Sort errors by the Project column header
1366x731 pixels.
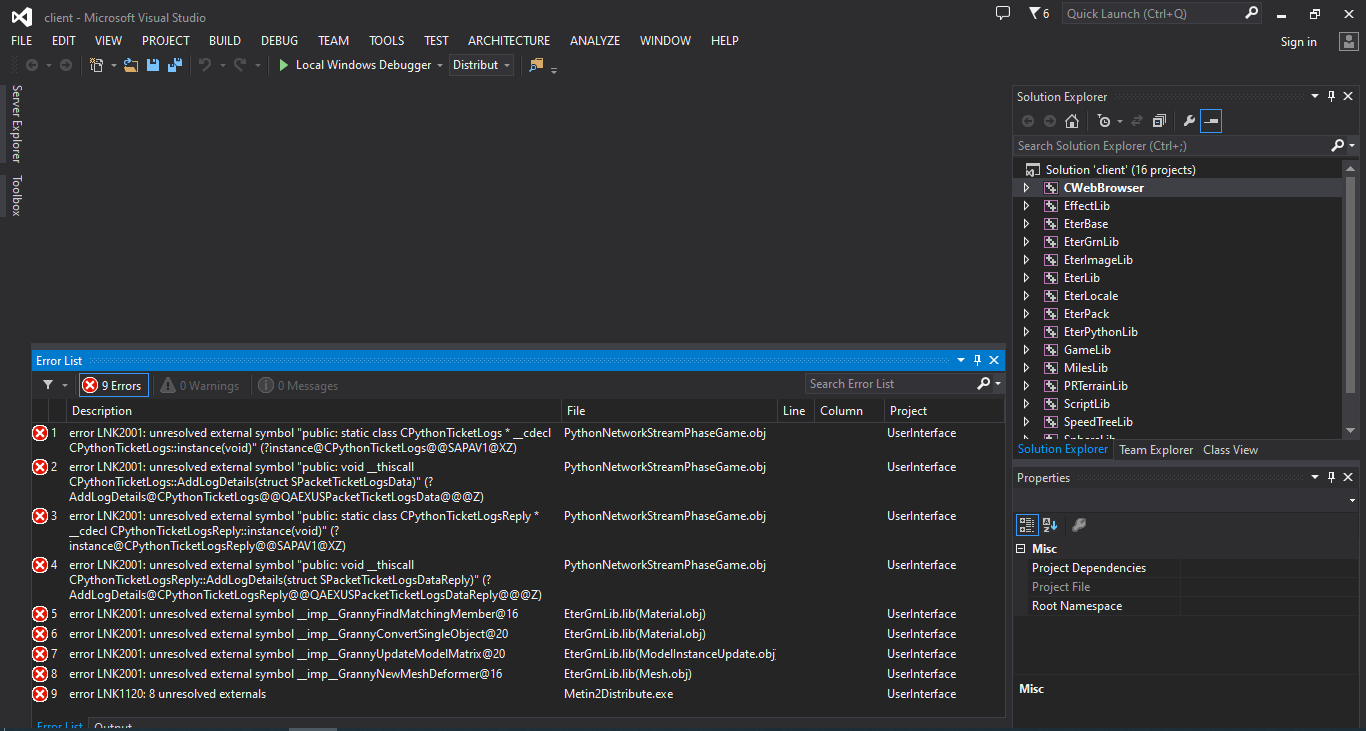(943, 411)
